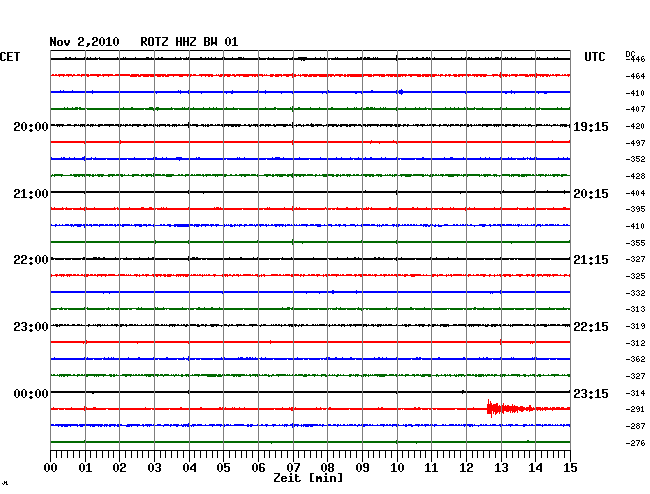
Task: Click the DC offset value "-314"
Action: pos(635,393)
